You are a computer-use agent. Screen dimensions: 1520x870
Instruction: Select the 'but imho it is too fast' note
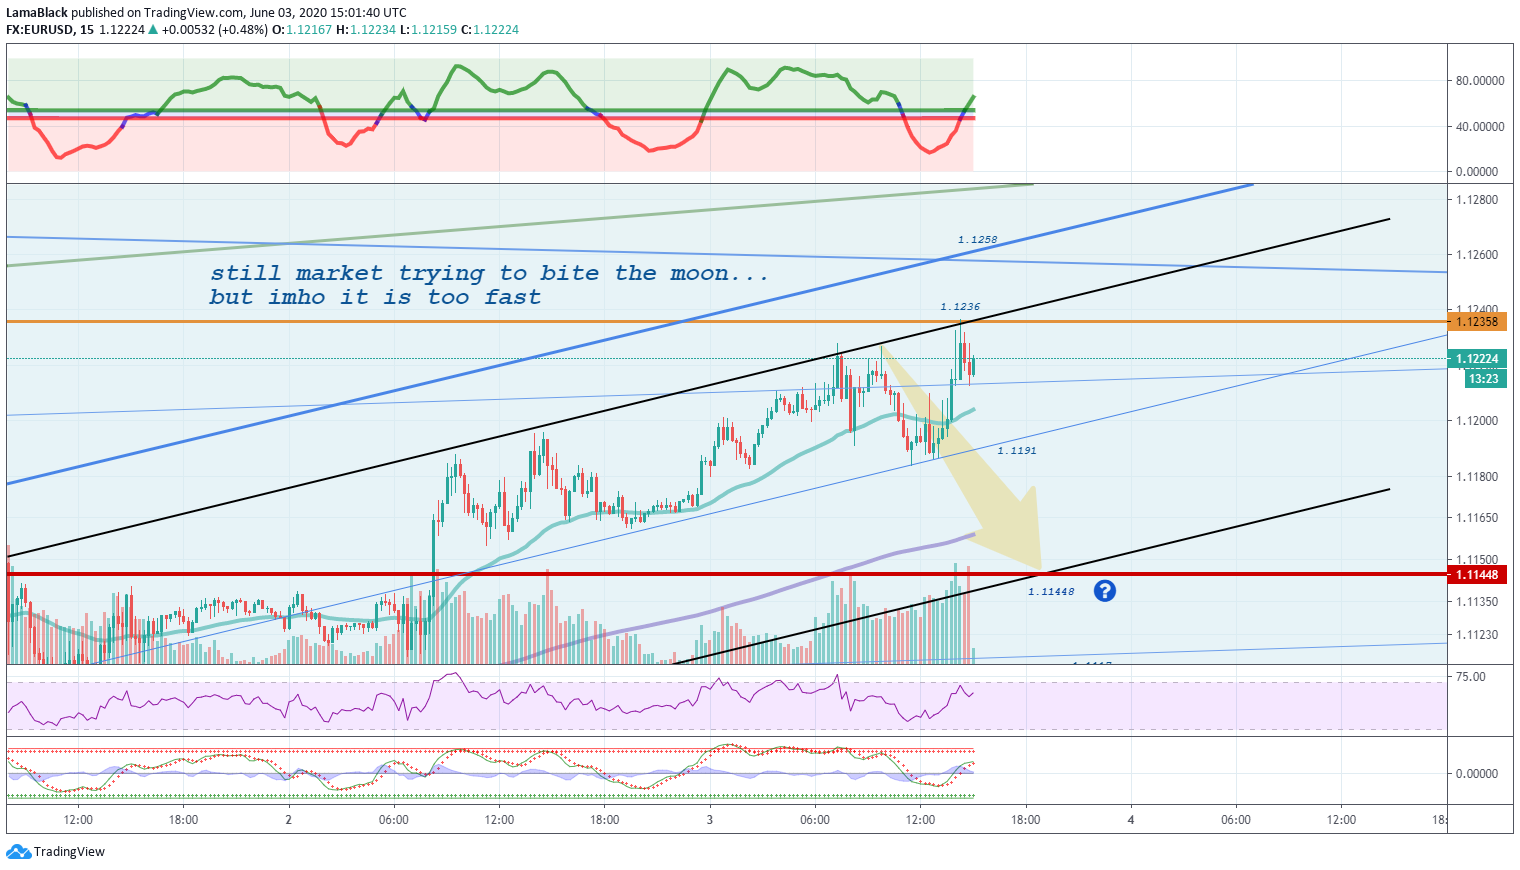375,297
